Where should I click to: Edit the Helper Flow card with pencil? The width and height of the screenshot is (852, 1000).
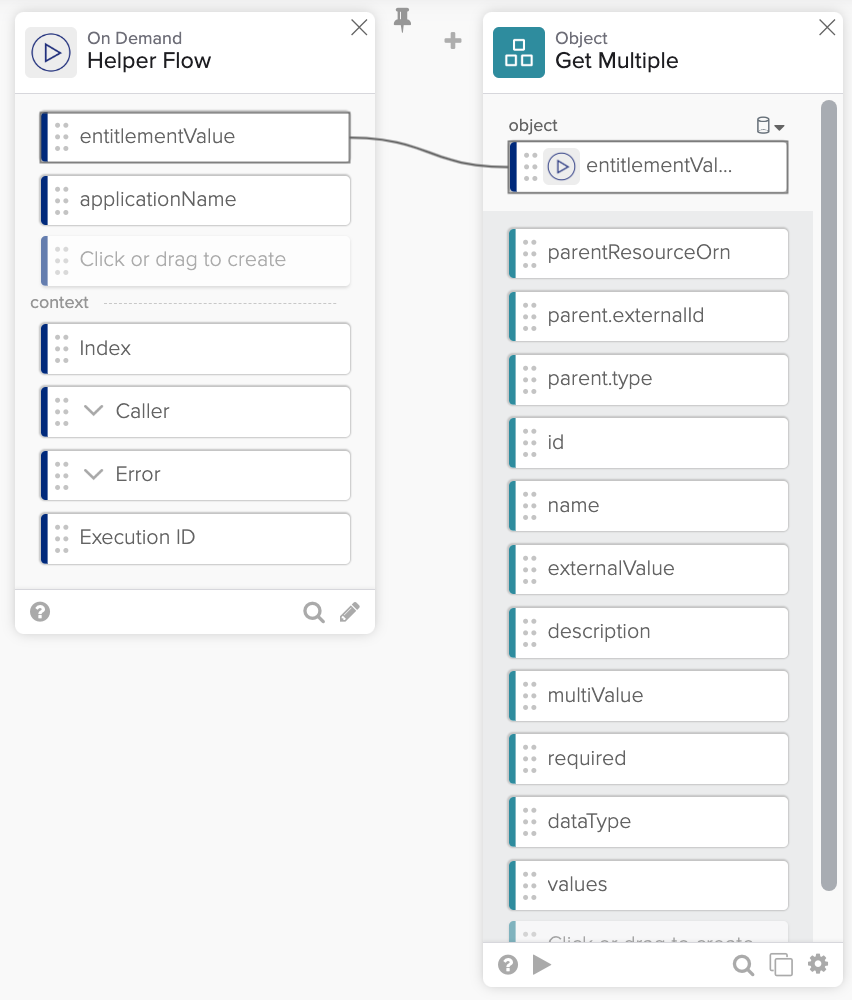(349, 612)
